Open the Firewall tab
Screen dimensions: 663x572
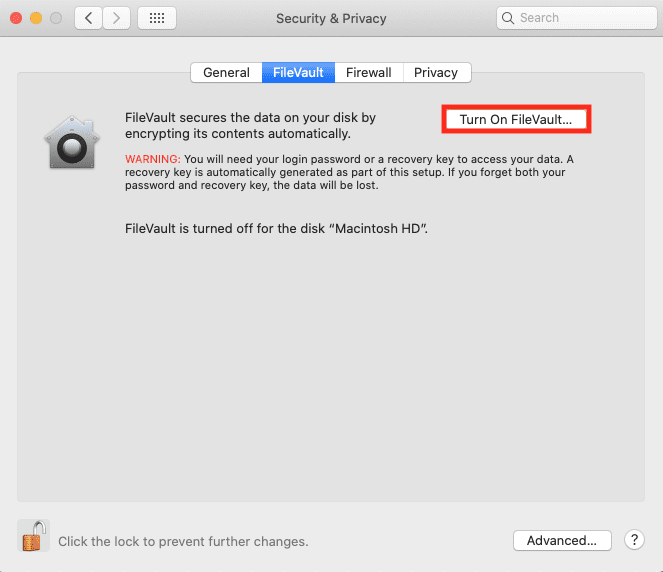tap(369, 73)
